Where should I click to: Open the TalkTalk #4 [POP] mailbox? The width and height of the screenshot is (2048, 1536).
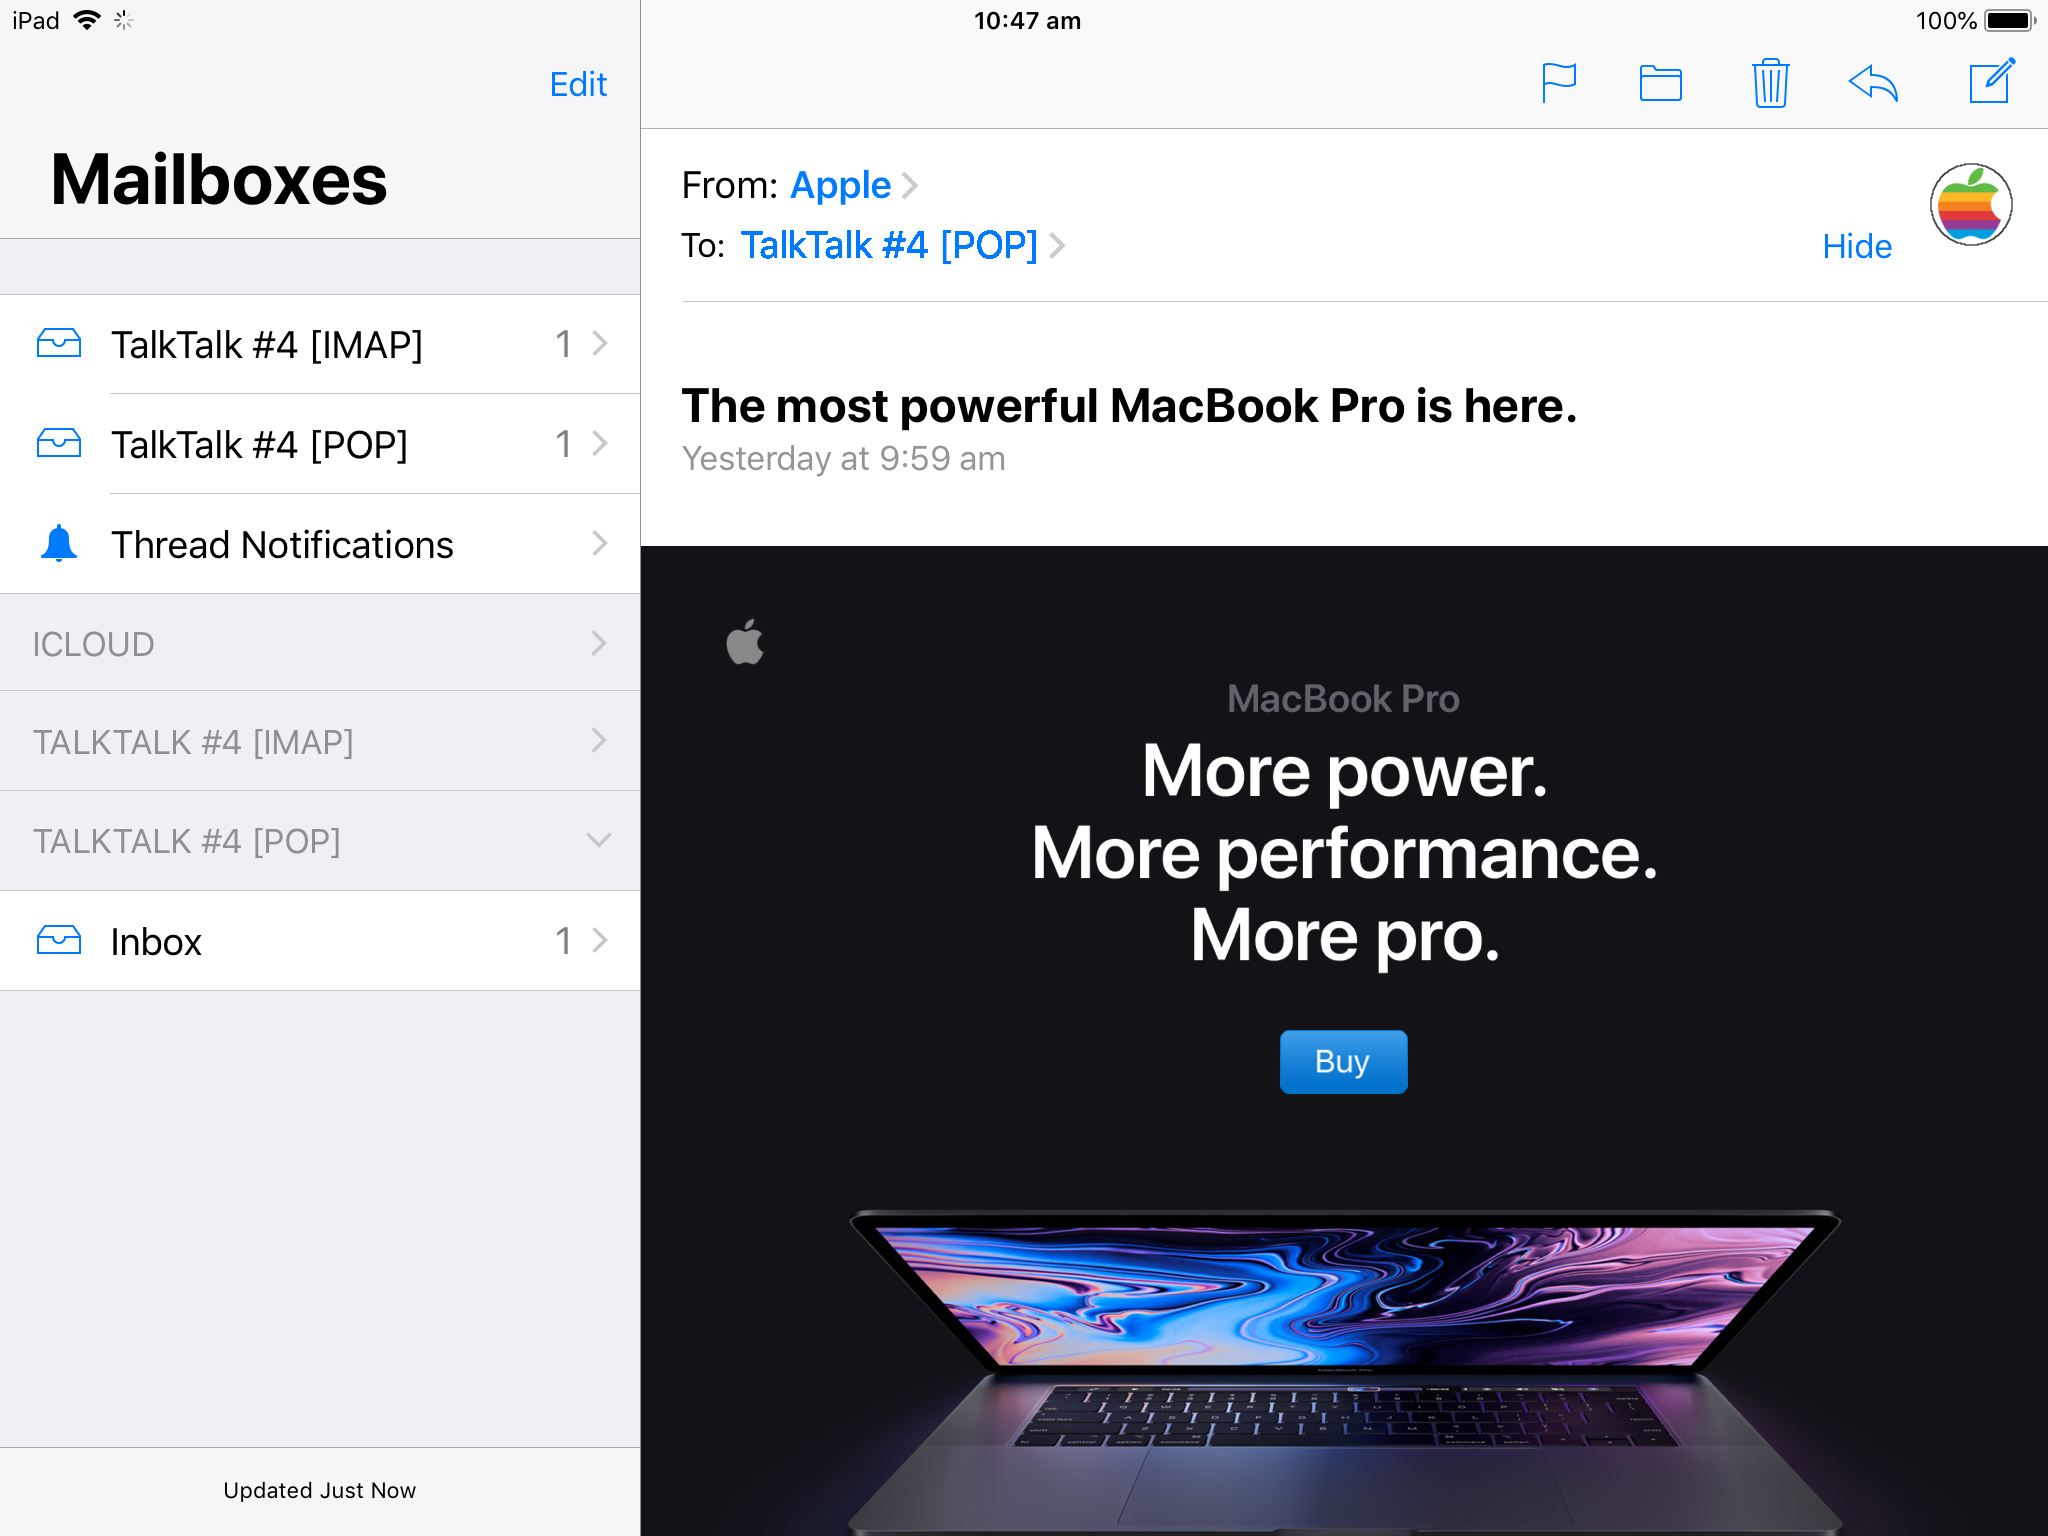click(320, 444)
